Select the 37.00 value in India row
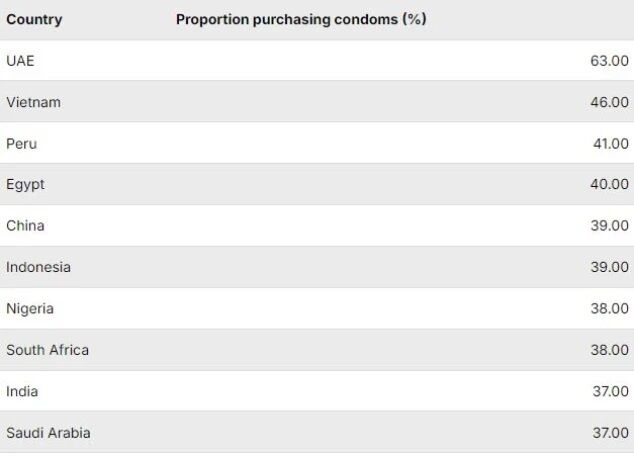The width and height of the screenshot is (634, 457). tap(609, 391)
